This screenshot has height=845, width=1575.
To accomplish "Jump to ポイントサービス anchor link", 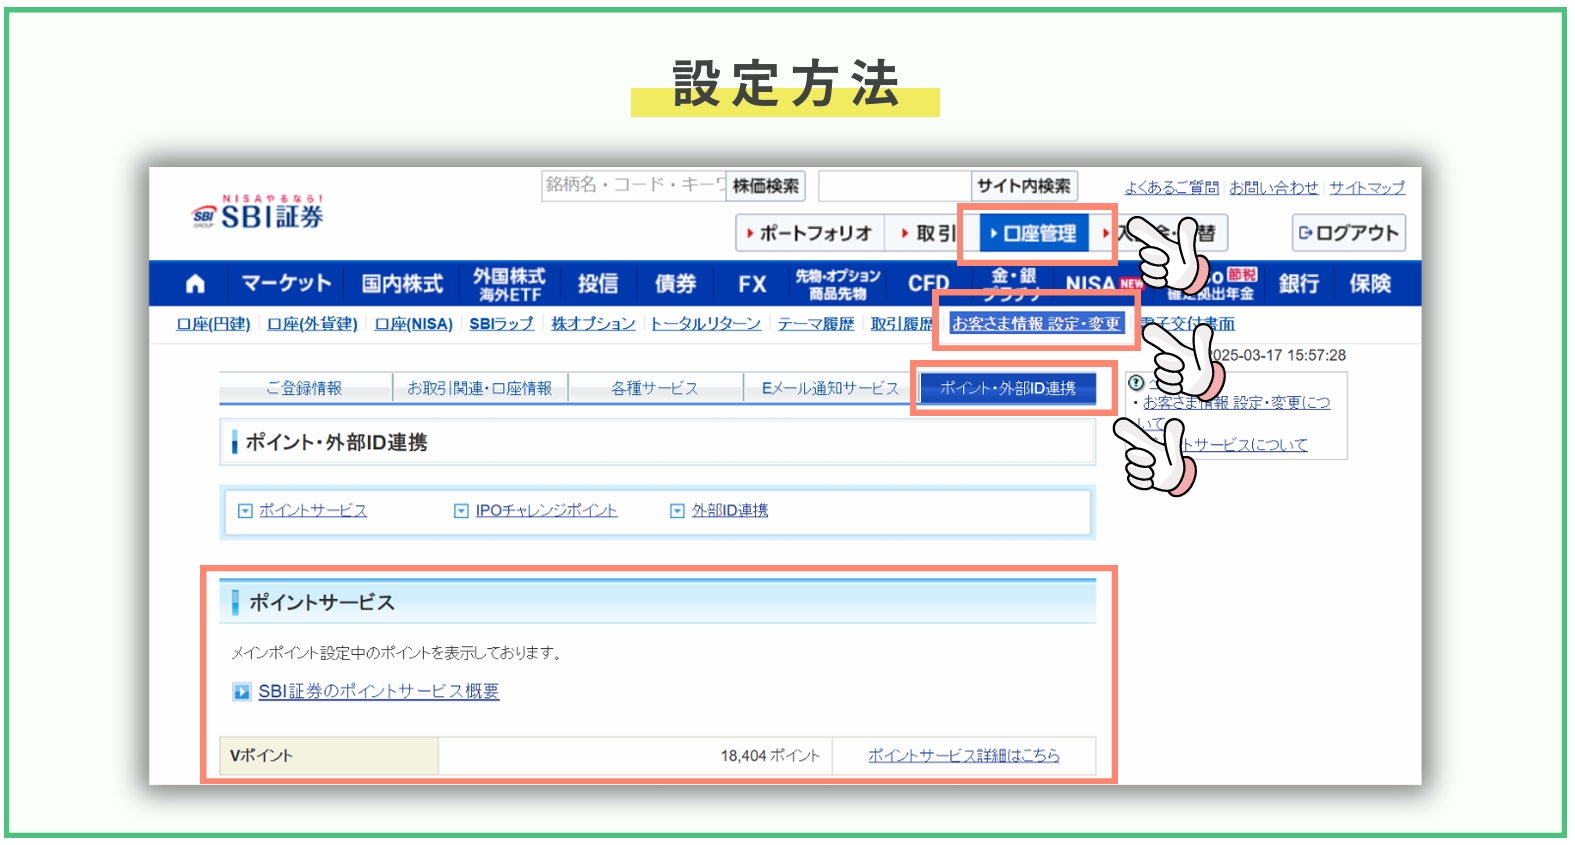I will 312,511.
